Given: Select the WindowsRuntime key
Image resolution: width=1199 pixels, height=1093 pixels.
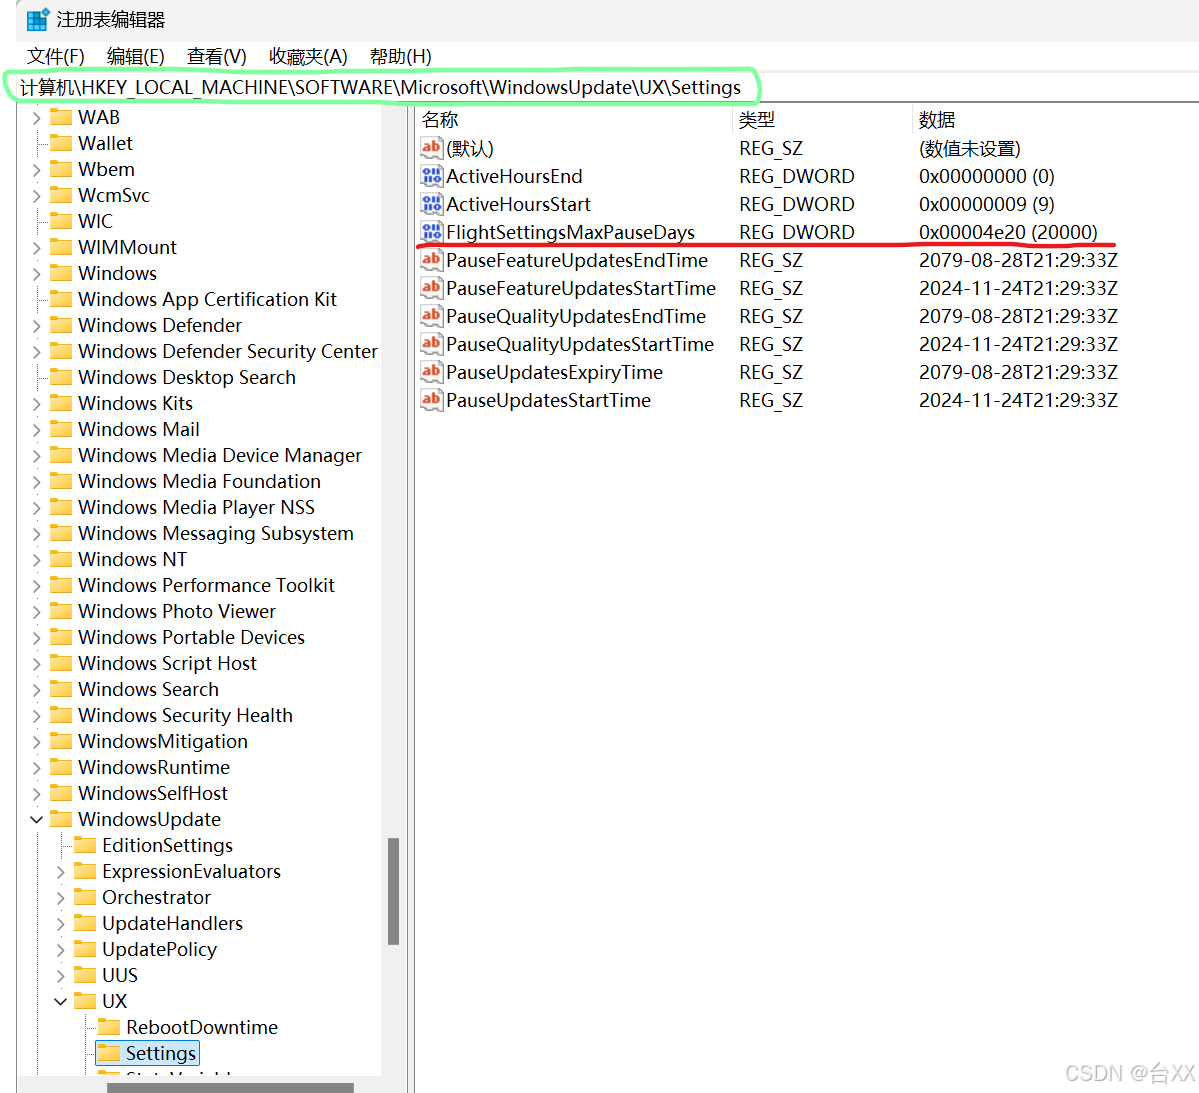Looking at the screenshot, I should pyautogui.click(x=154, y=767).
